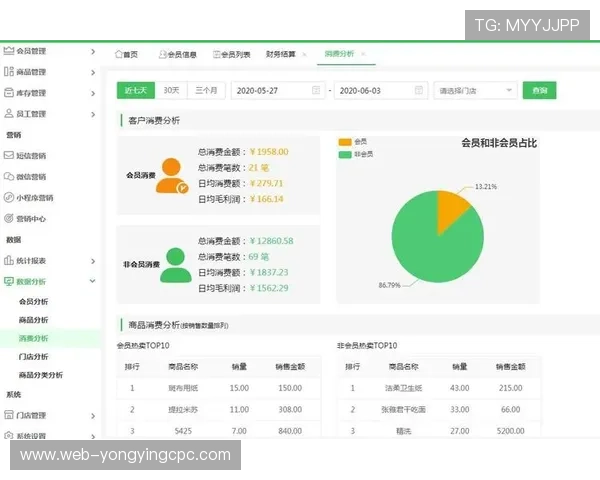Open 会员分析 in the sidebar
Viewport: 600px width, 480px height.
pos(34,301)
